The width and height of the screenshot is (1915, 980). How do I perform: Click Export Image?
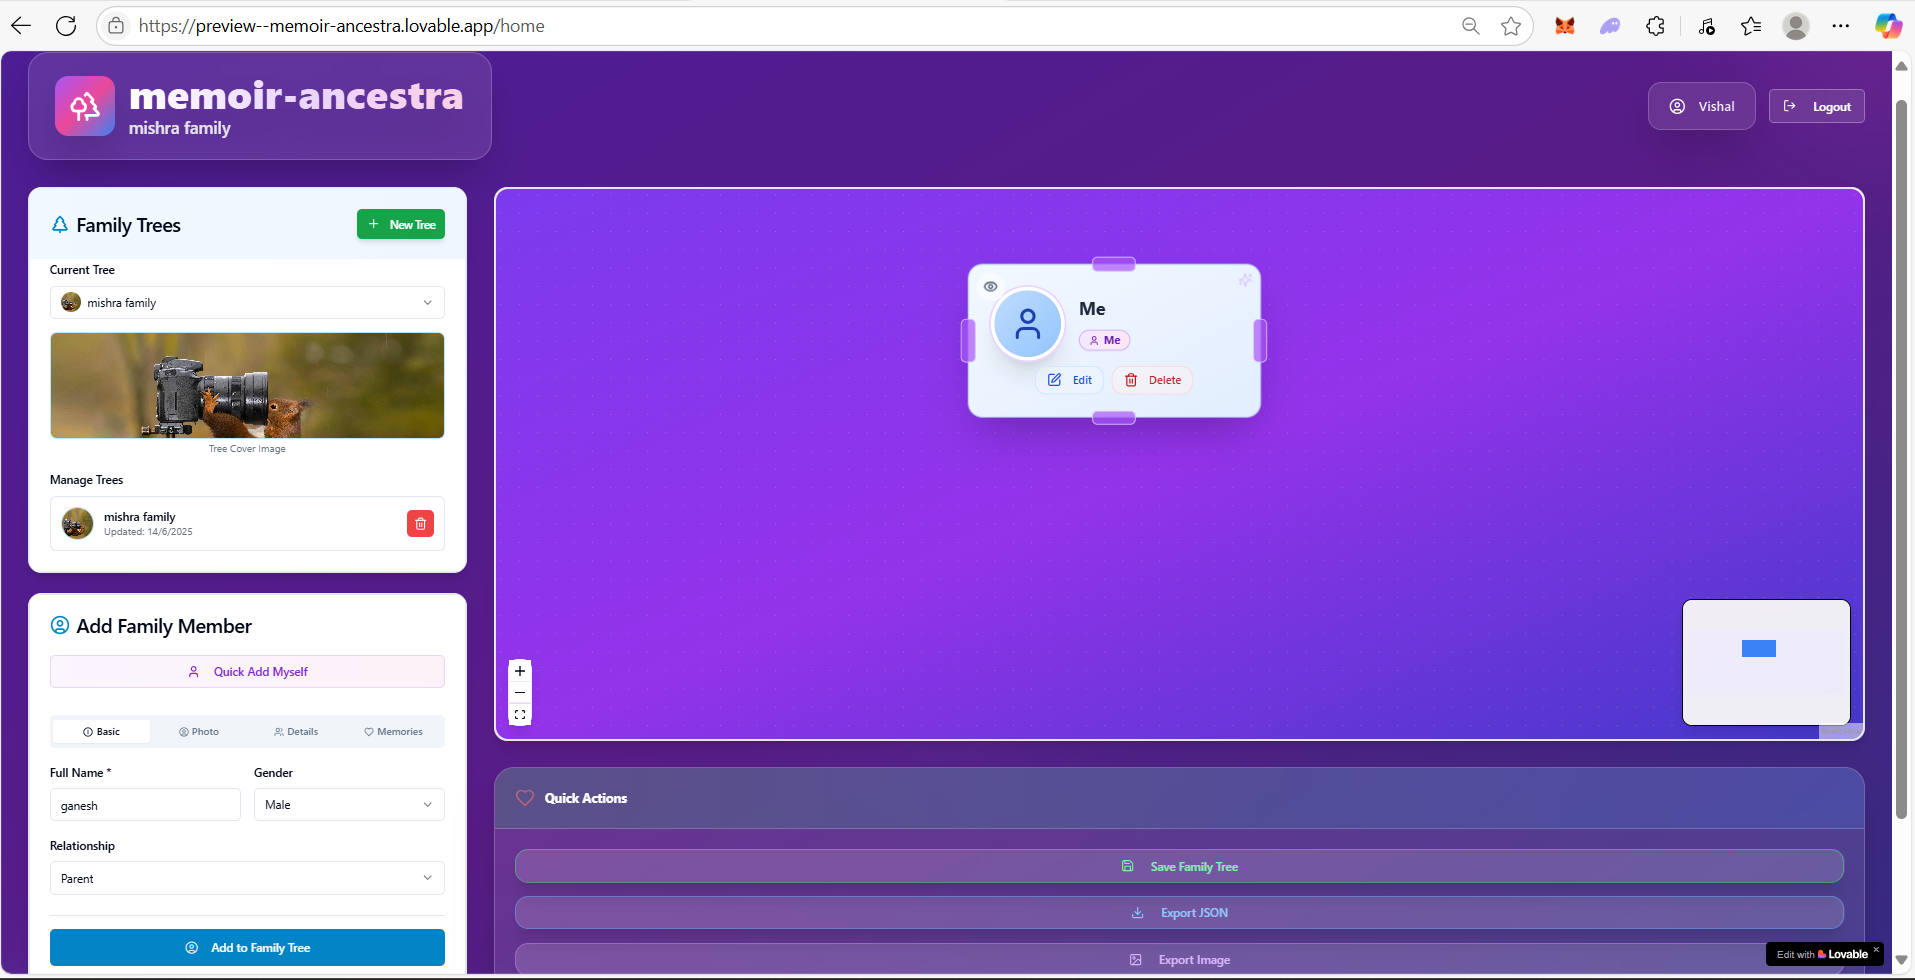point(1179,960)
